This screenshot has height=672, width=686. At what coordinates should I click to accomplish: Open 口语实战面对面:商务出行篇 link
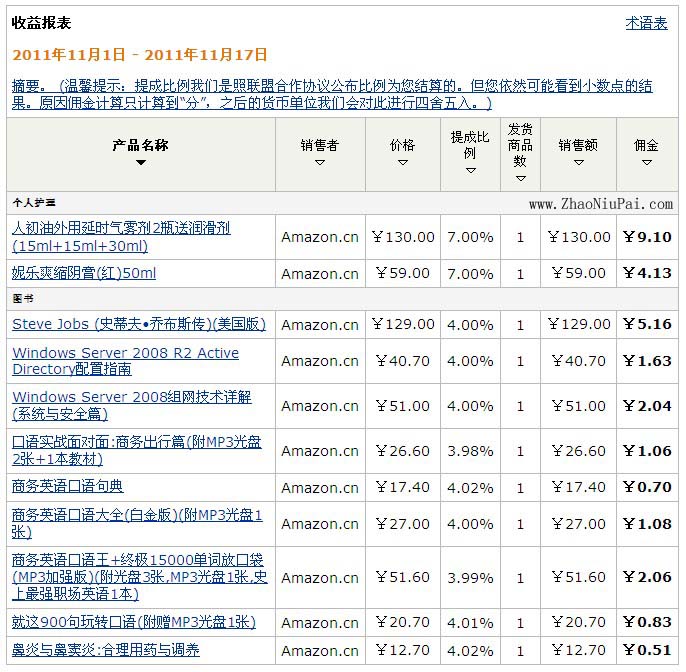[x=136, y=450]
